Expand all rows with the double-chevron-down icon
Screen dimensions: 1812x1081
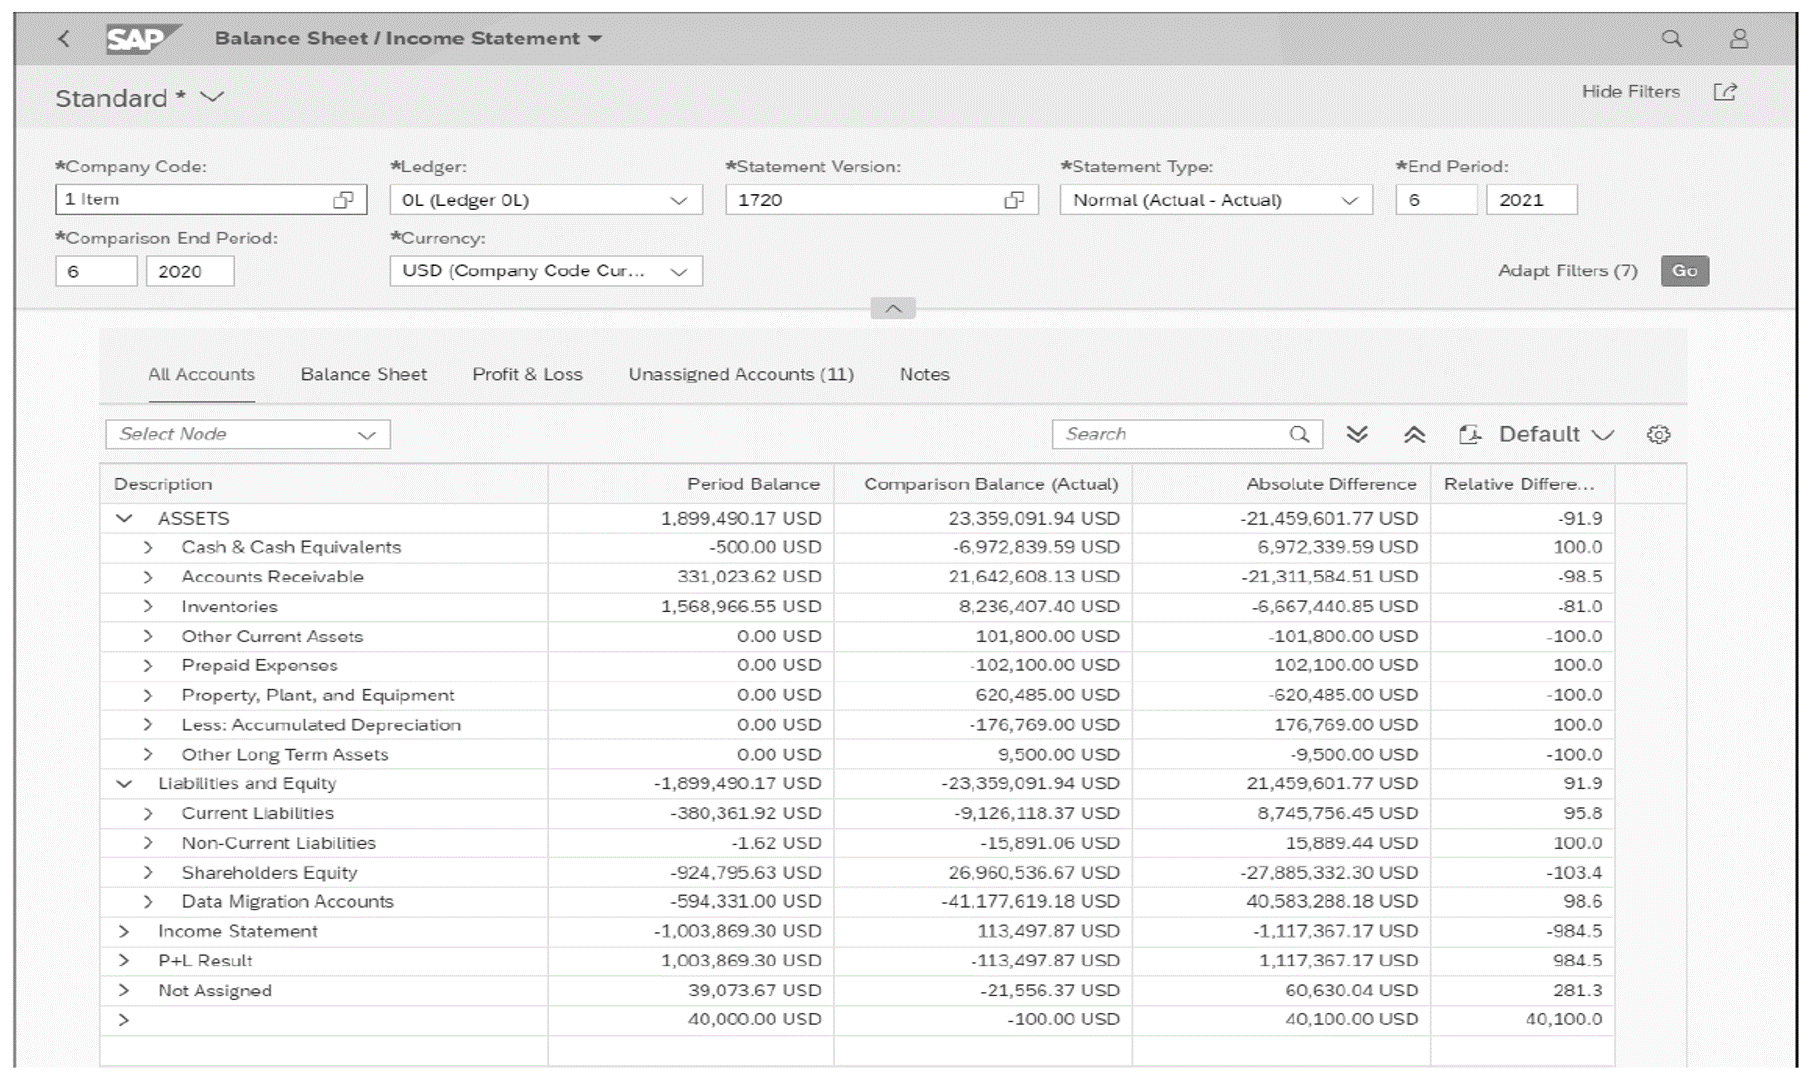[1358, 434]
